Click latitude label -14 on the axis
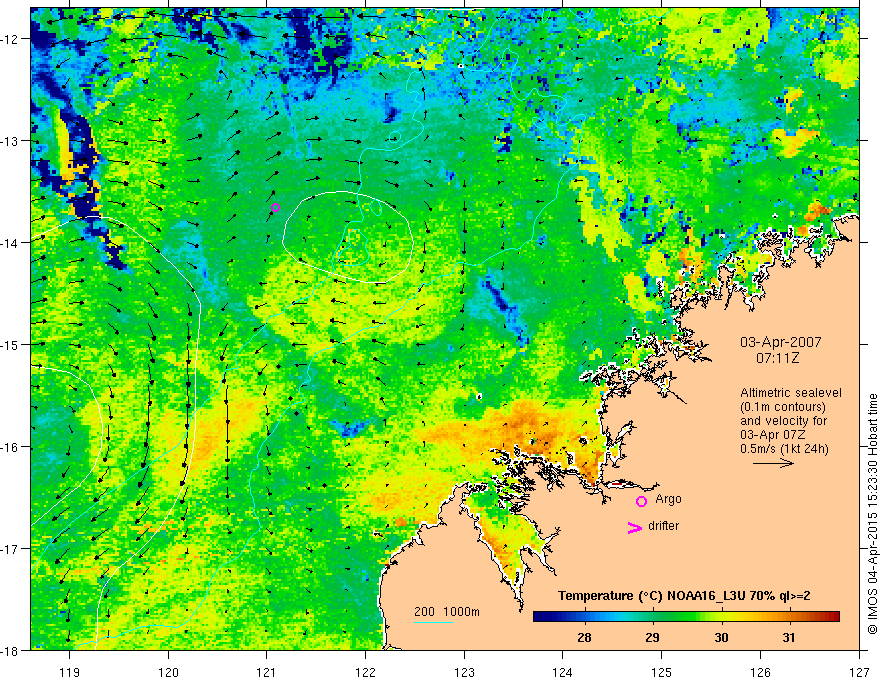Viewport: 880px width, 680px height. click(x=11, y=242)
